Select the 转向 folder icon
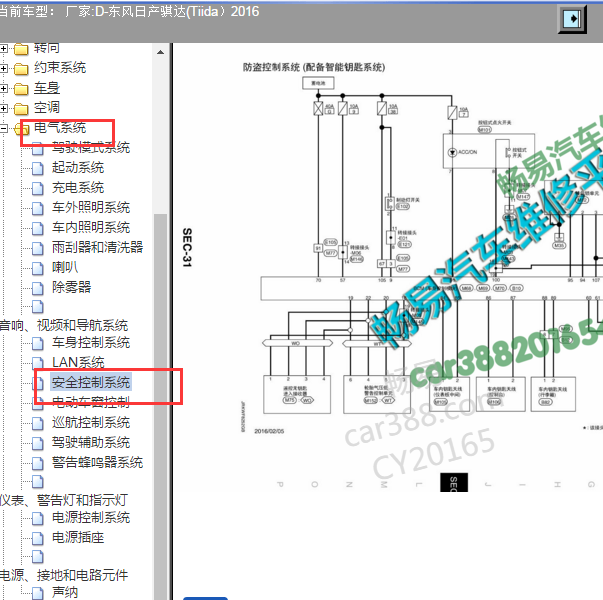This screenshot has height=600, width=603. click(x=21, y=49)
